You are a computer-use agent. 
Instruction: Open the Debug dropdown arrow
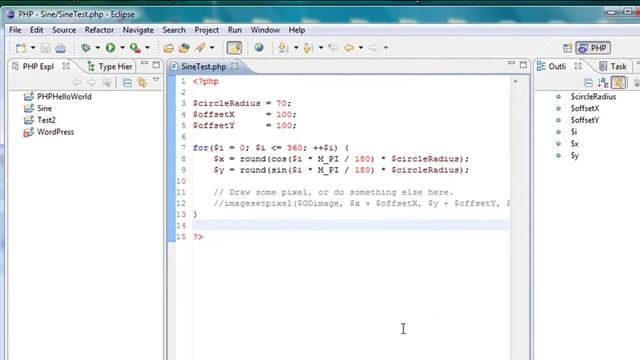point(98,48)
